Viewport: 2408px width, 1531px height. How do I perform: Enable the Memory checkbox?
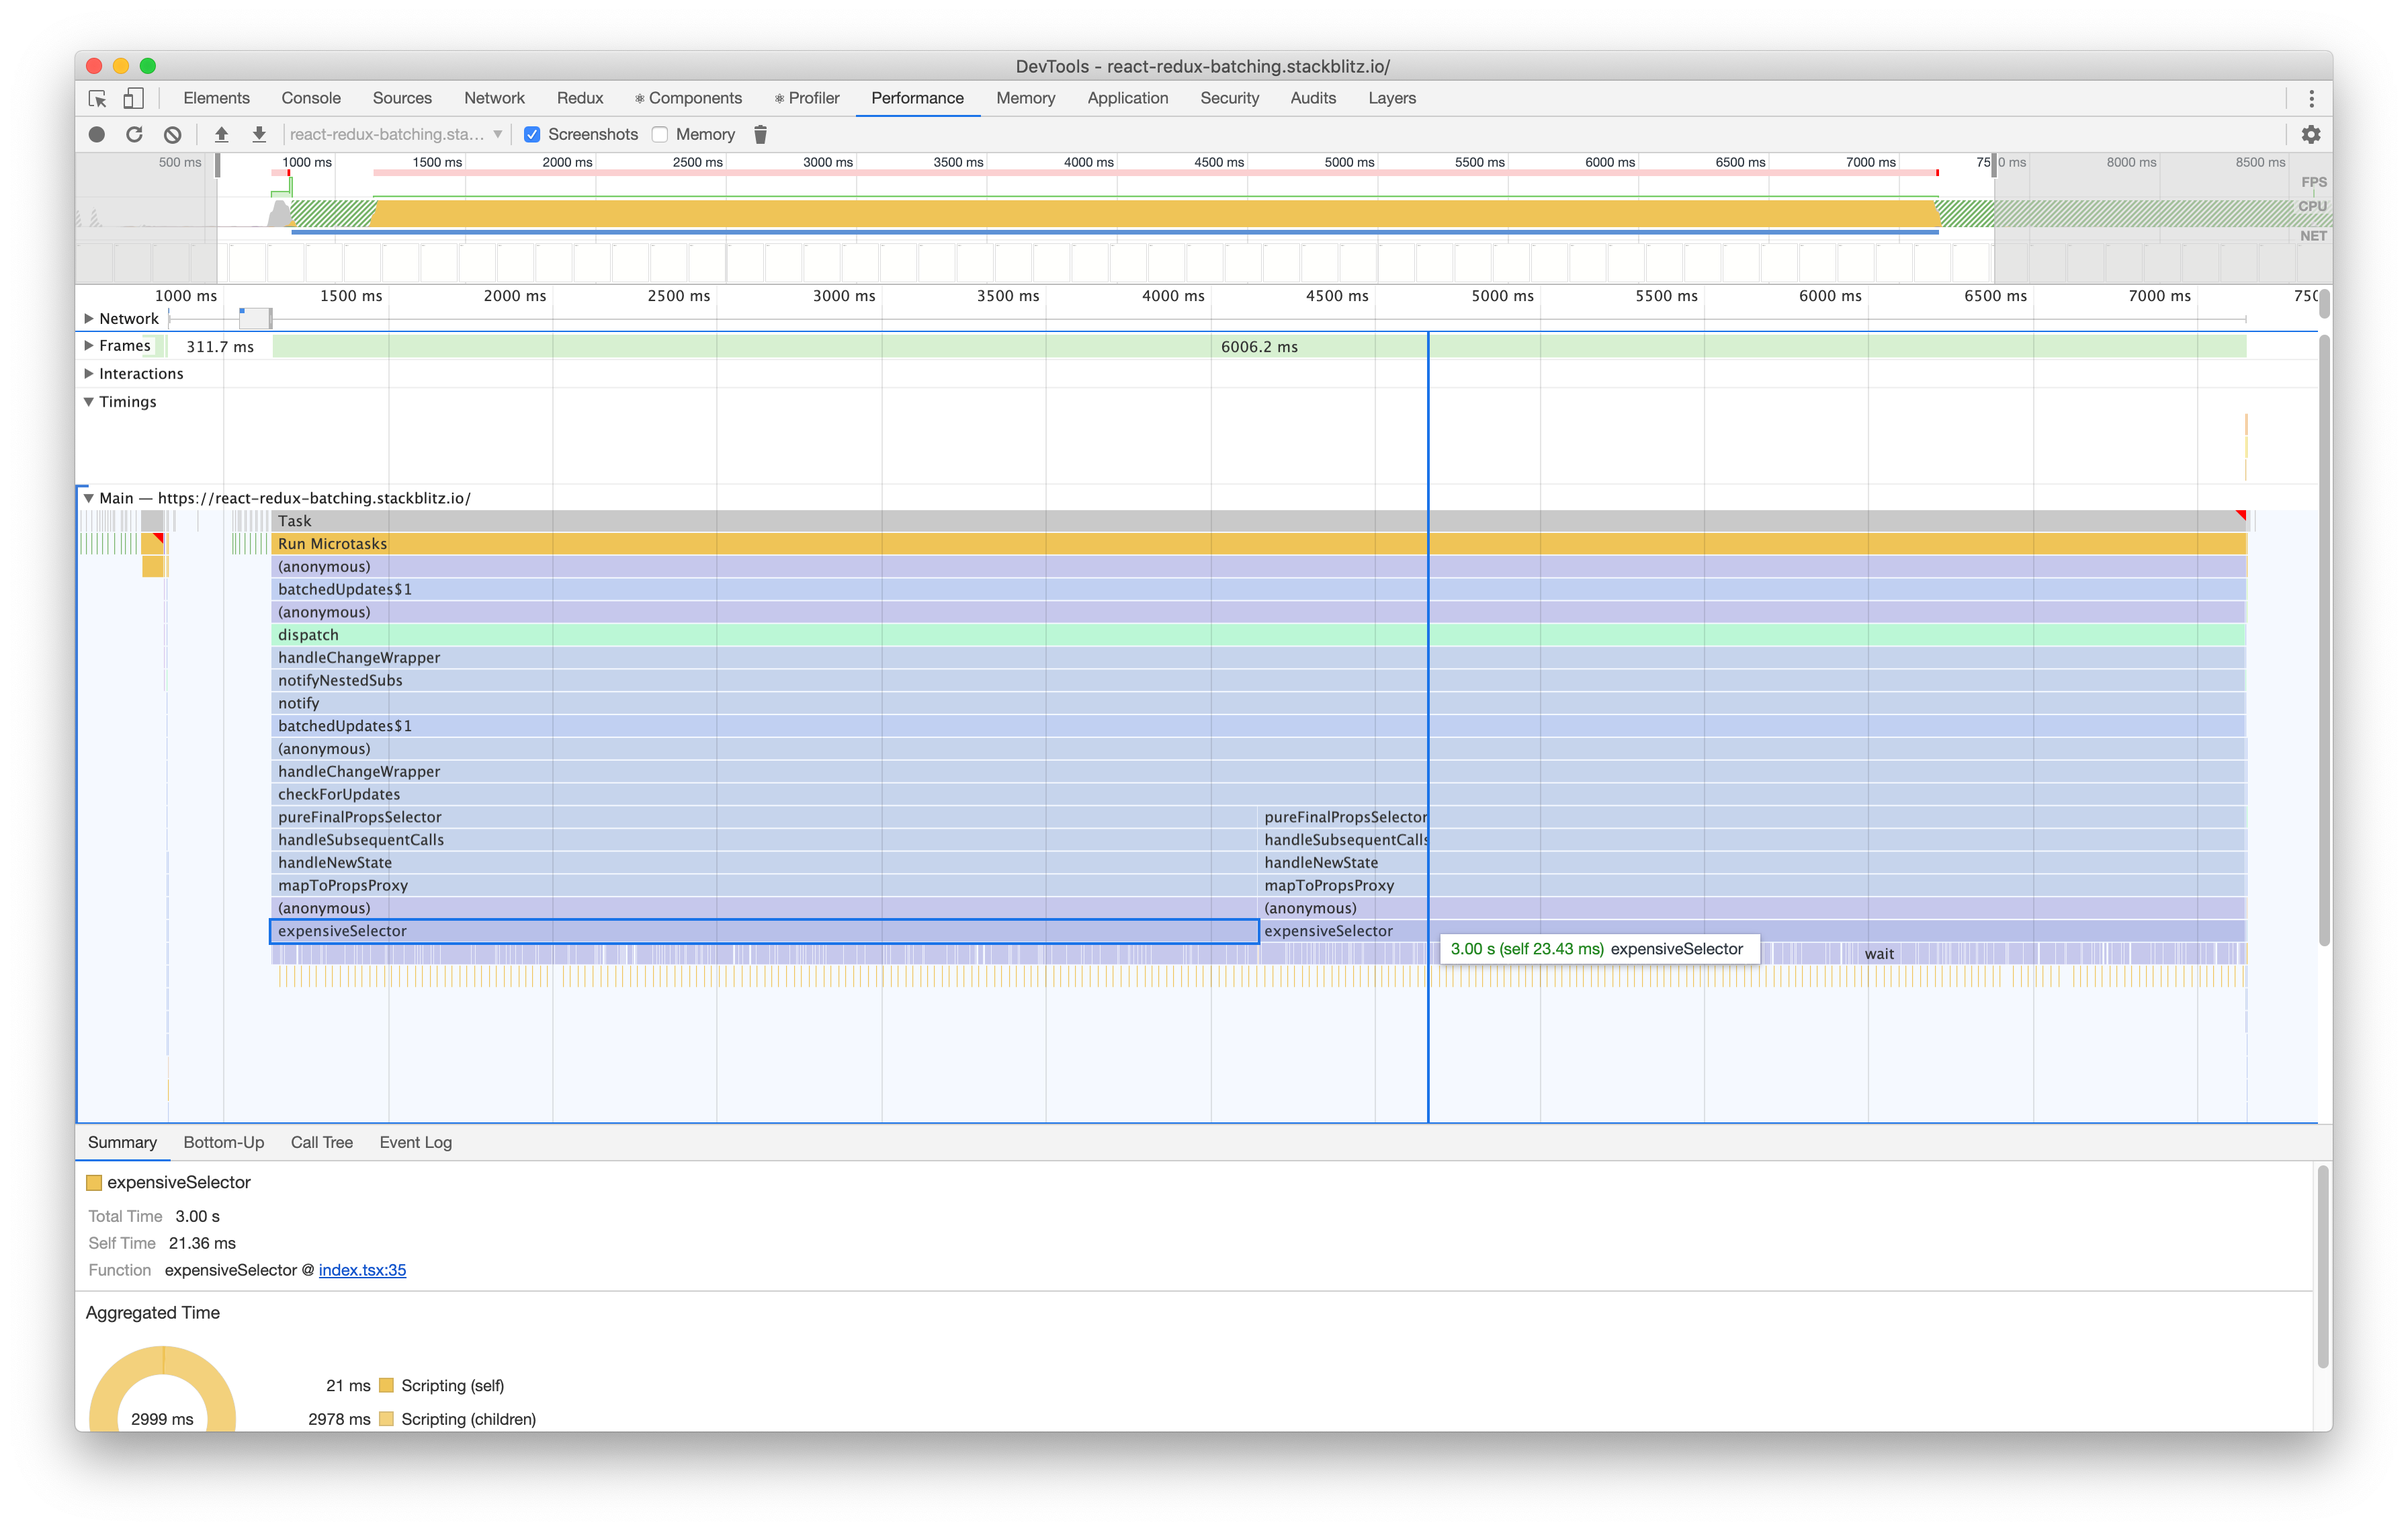coord(660,134)
